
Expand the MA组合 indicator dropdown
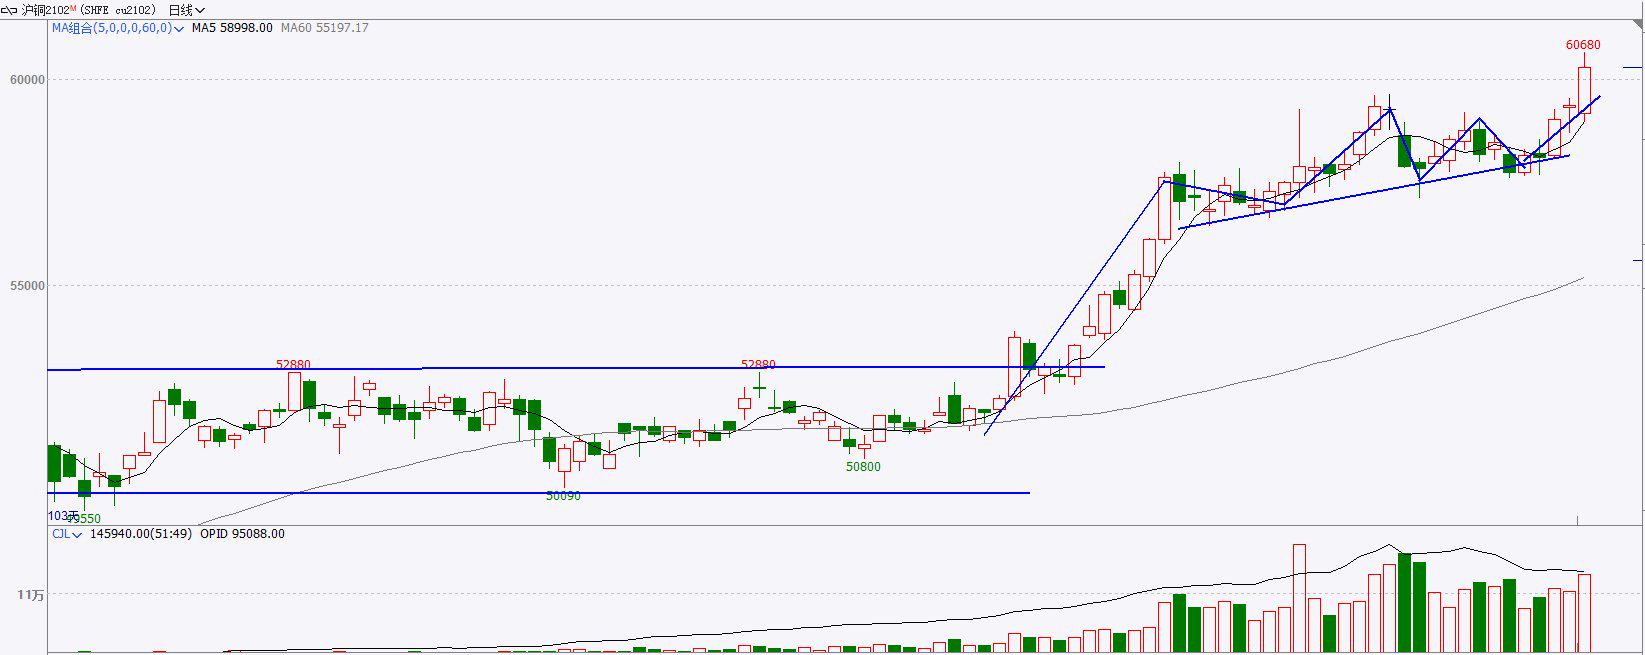178,29
